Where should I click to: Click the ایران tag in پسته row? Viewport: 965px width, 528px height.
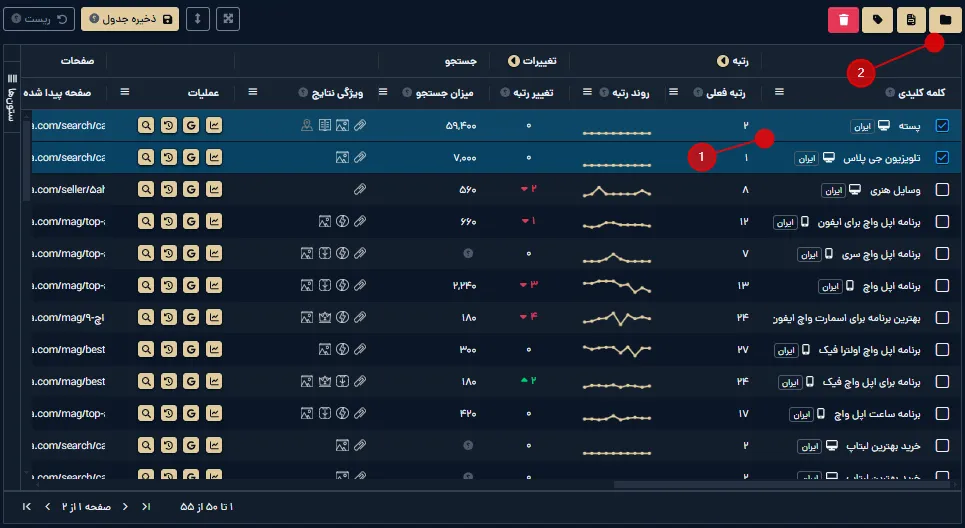[x=862, y=126]
